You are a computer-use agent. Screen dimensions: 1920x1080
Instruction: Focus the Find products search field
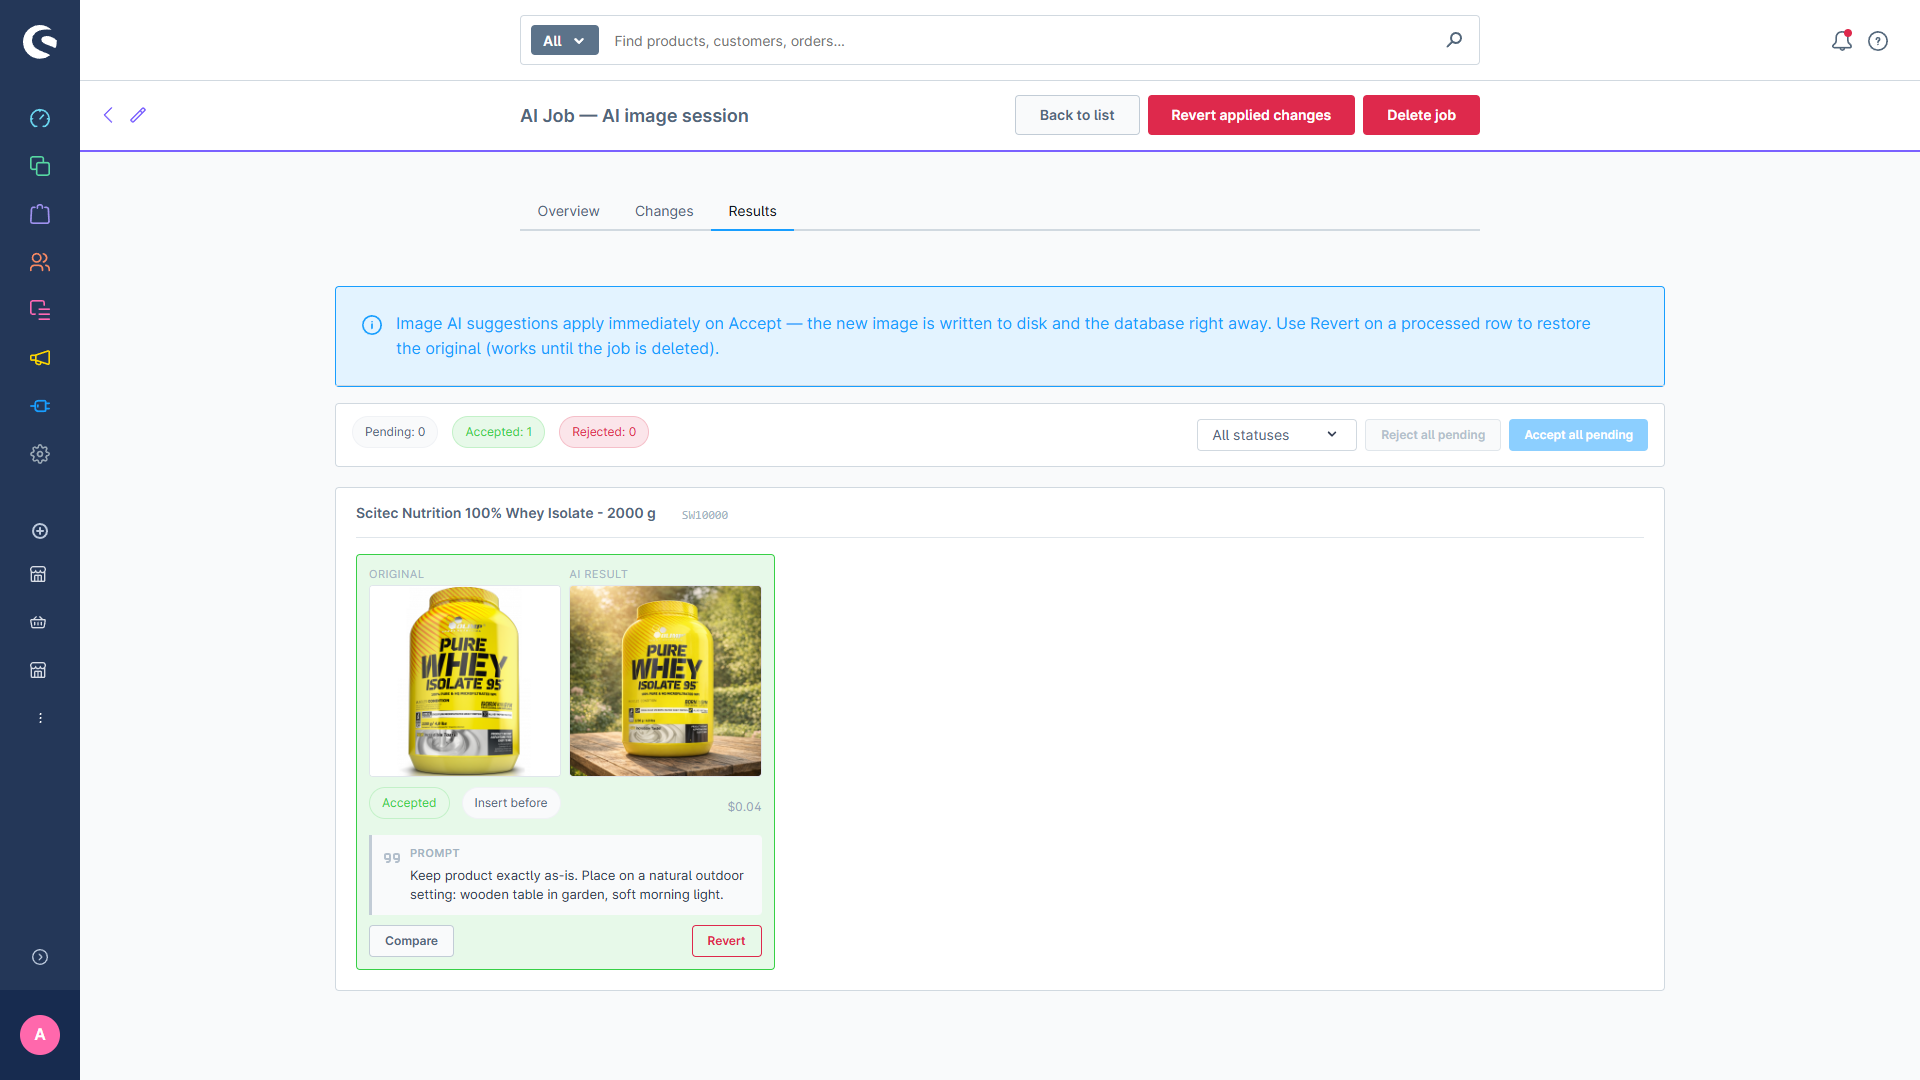1020,41
